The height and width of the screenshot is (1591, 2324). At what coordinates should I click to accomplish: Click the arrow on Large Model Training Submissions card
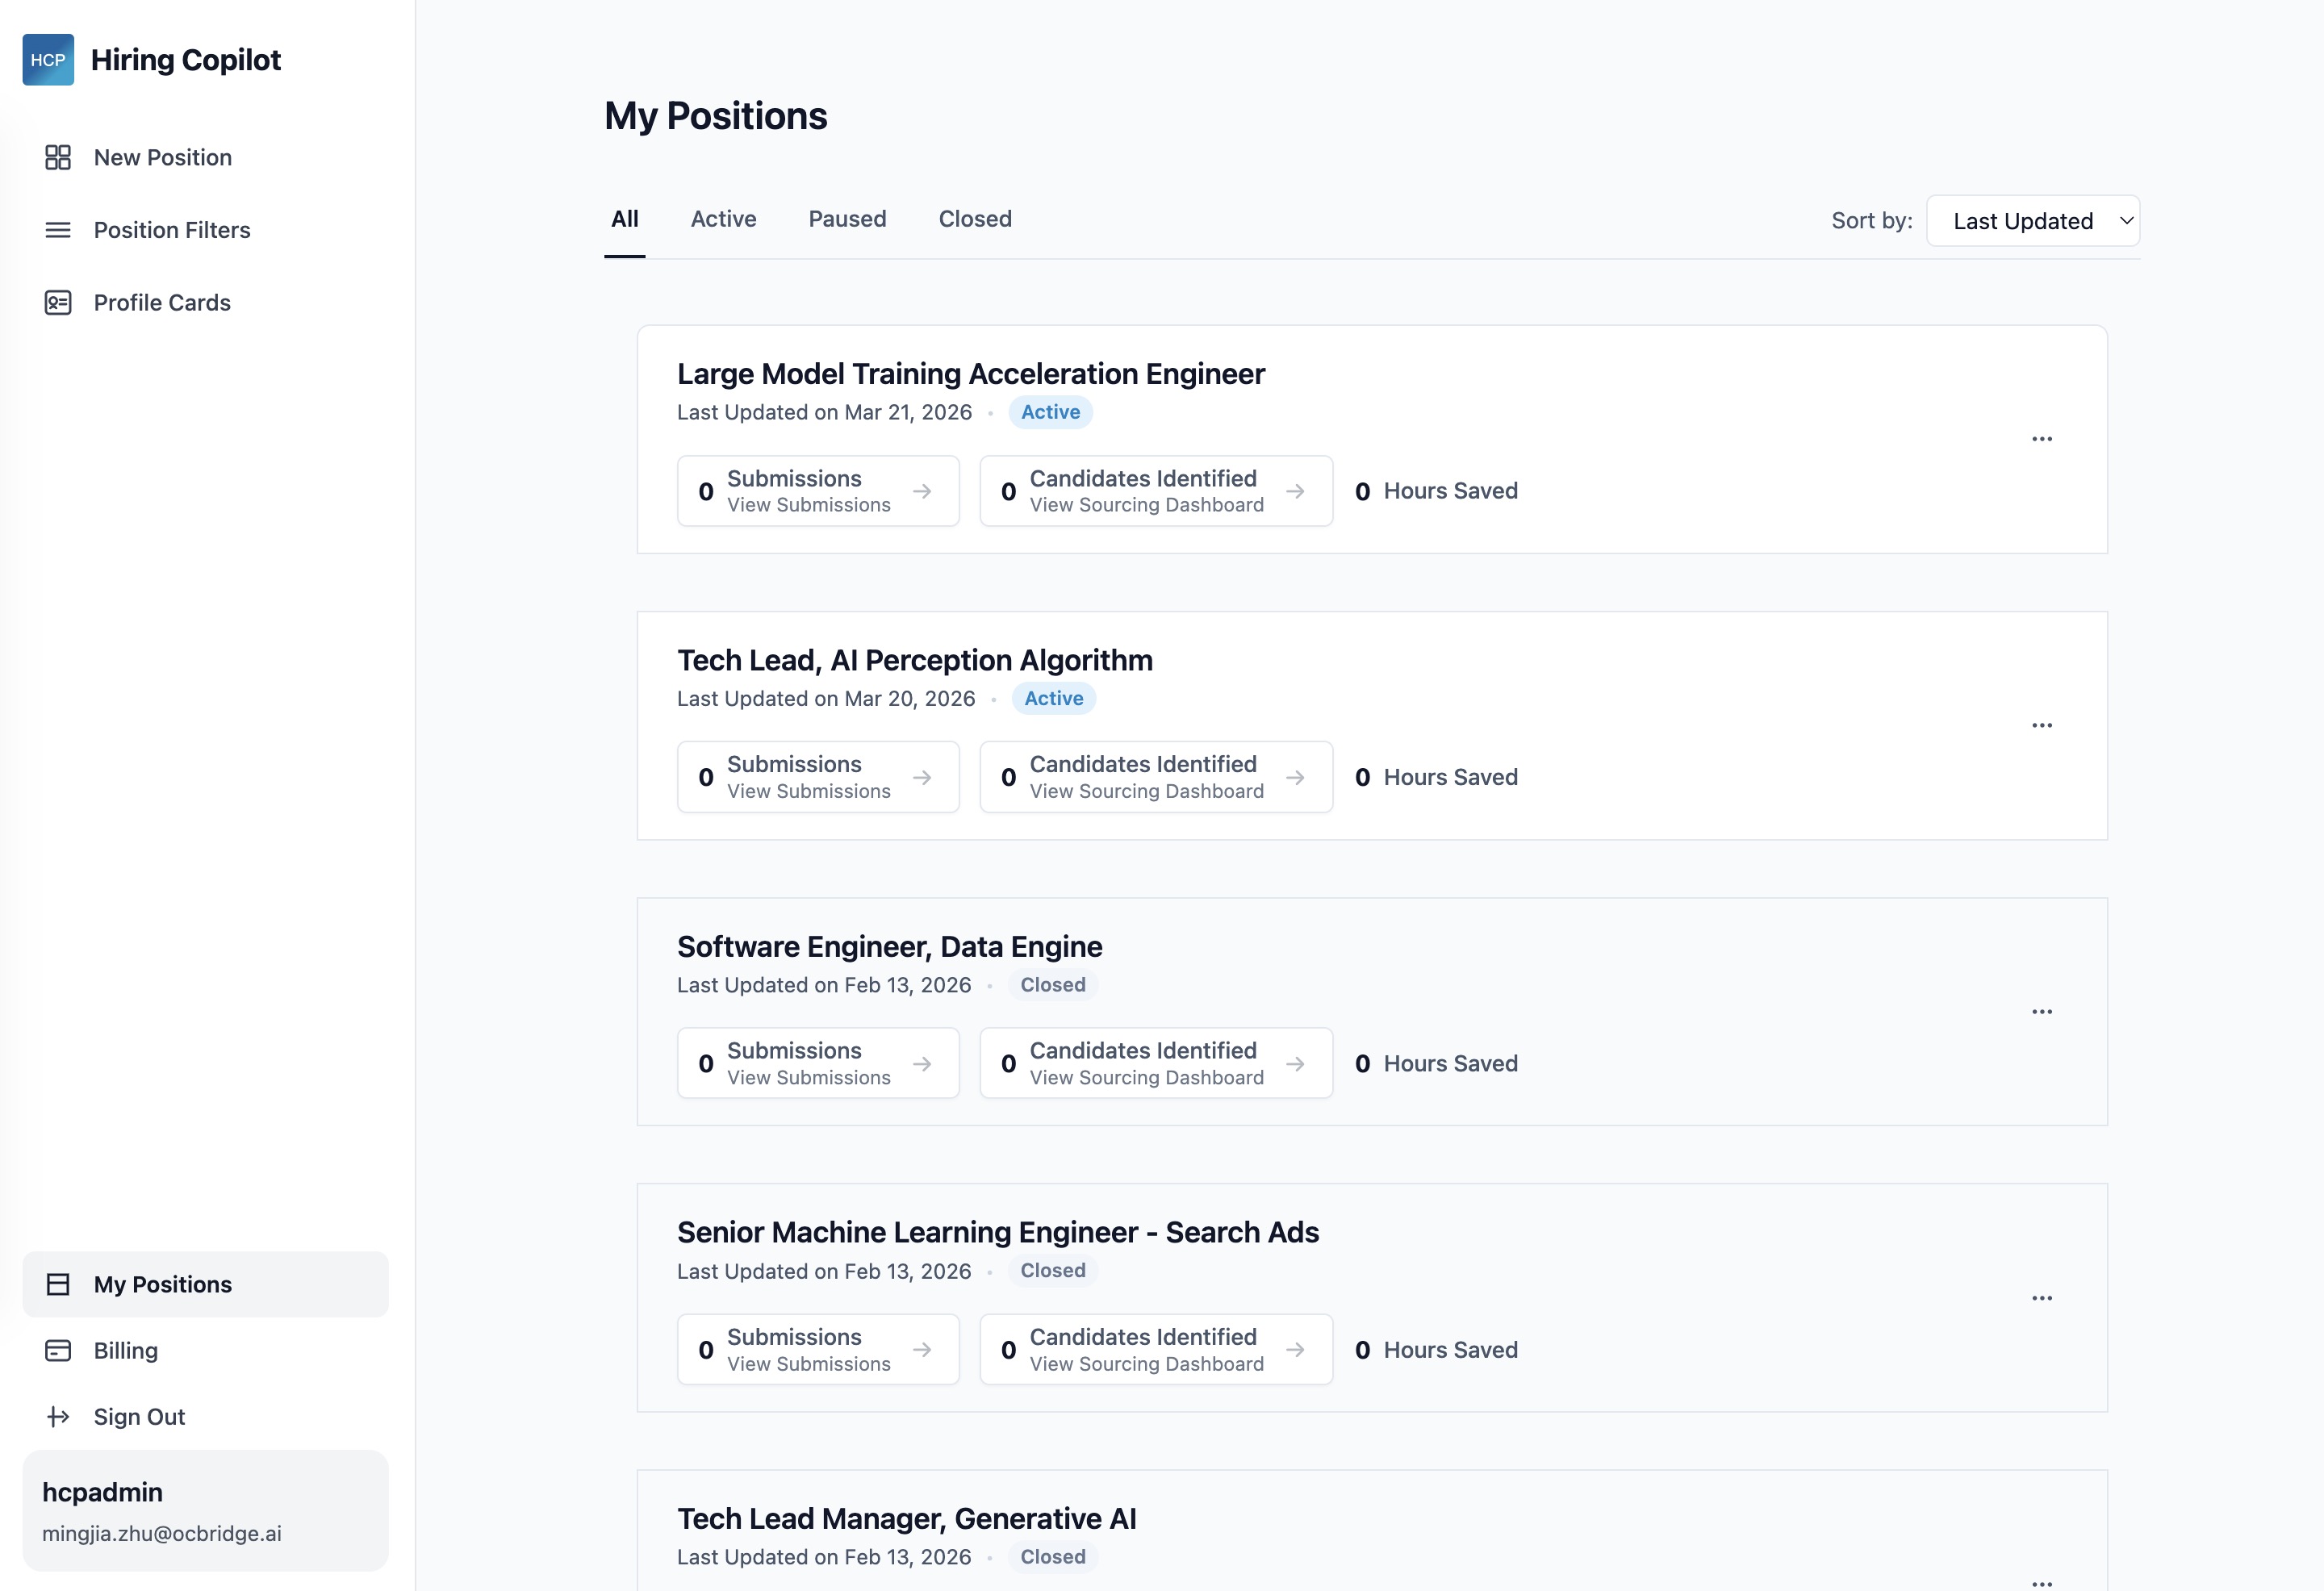(x=922, y=491)
